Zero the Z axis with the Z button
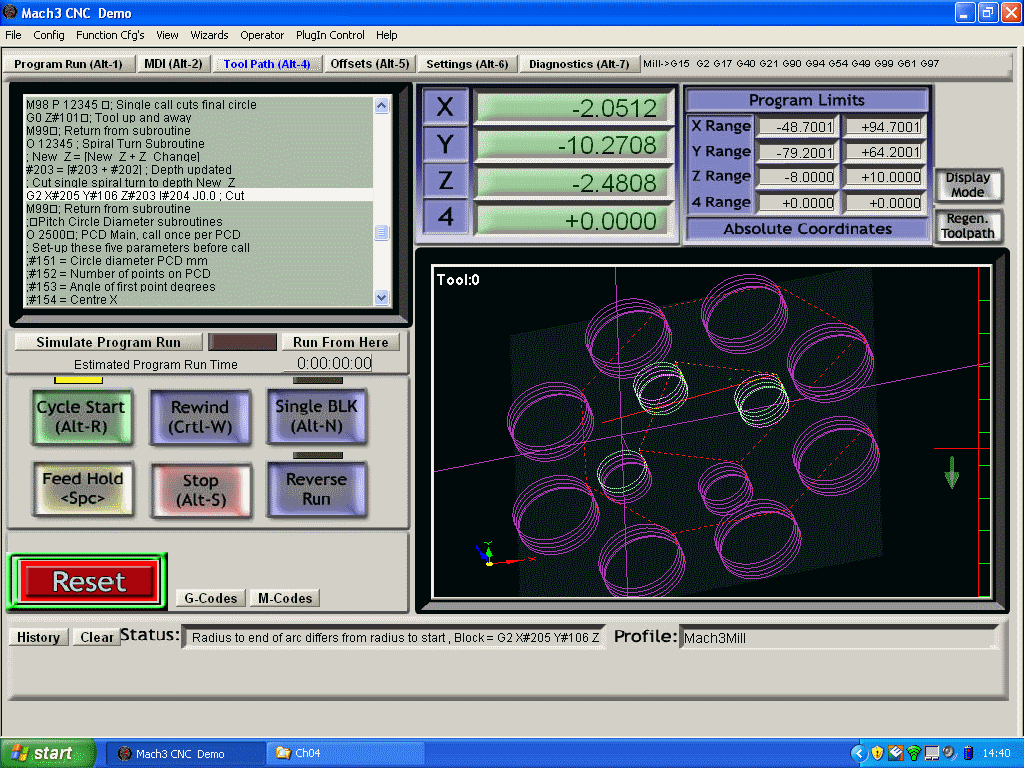This screenshot has height=768, width=1024. [445, 180]
